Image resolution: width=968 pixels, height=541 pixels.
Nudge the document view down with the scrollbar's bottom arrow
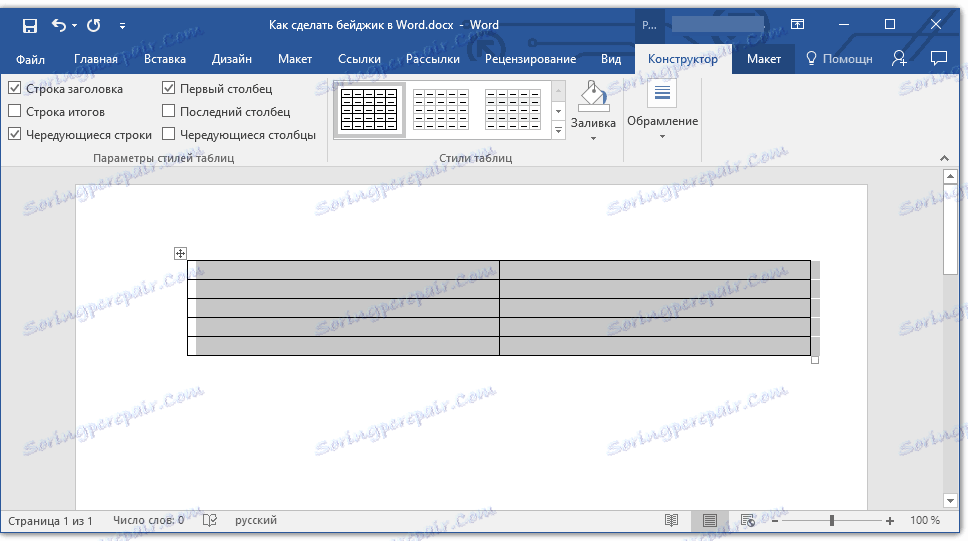coord(950,500)
